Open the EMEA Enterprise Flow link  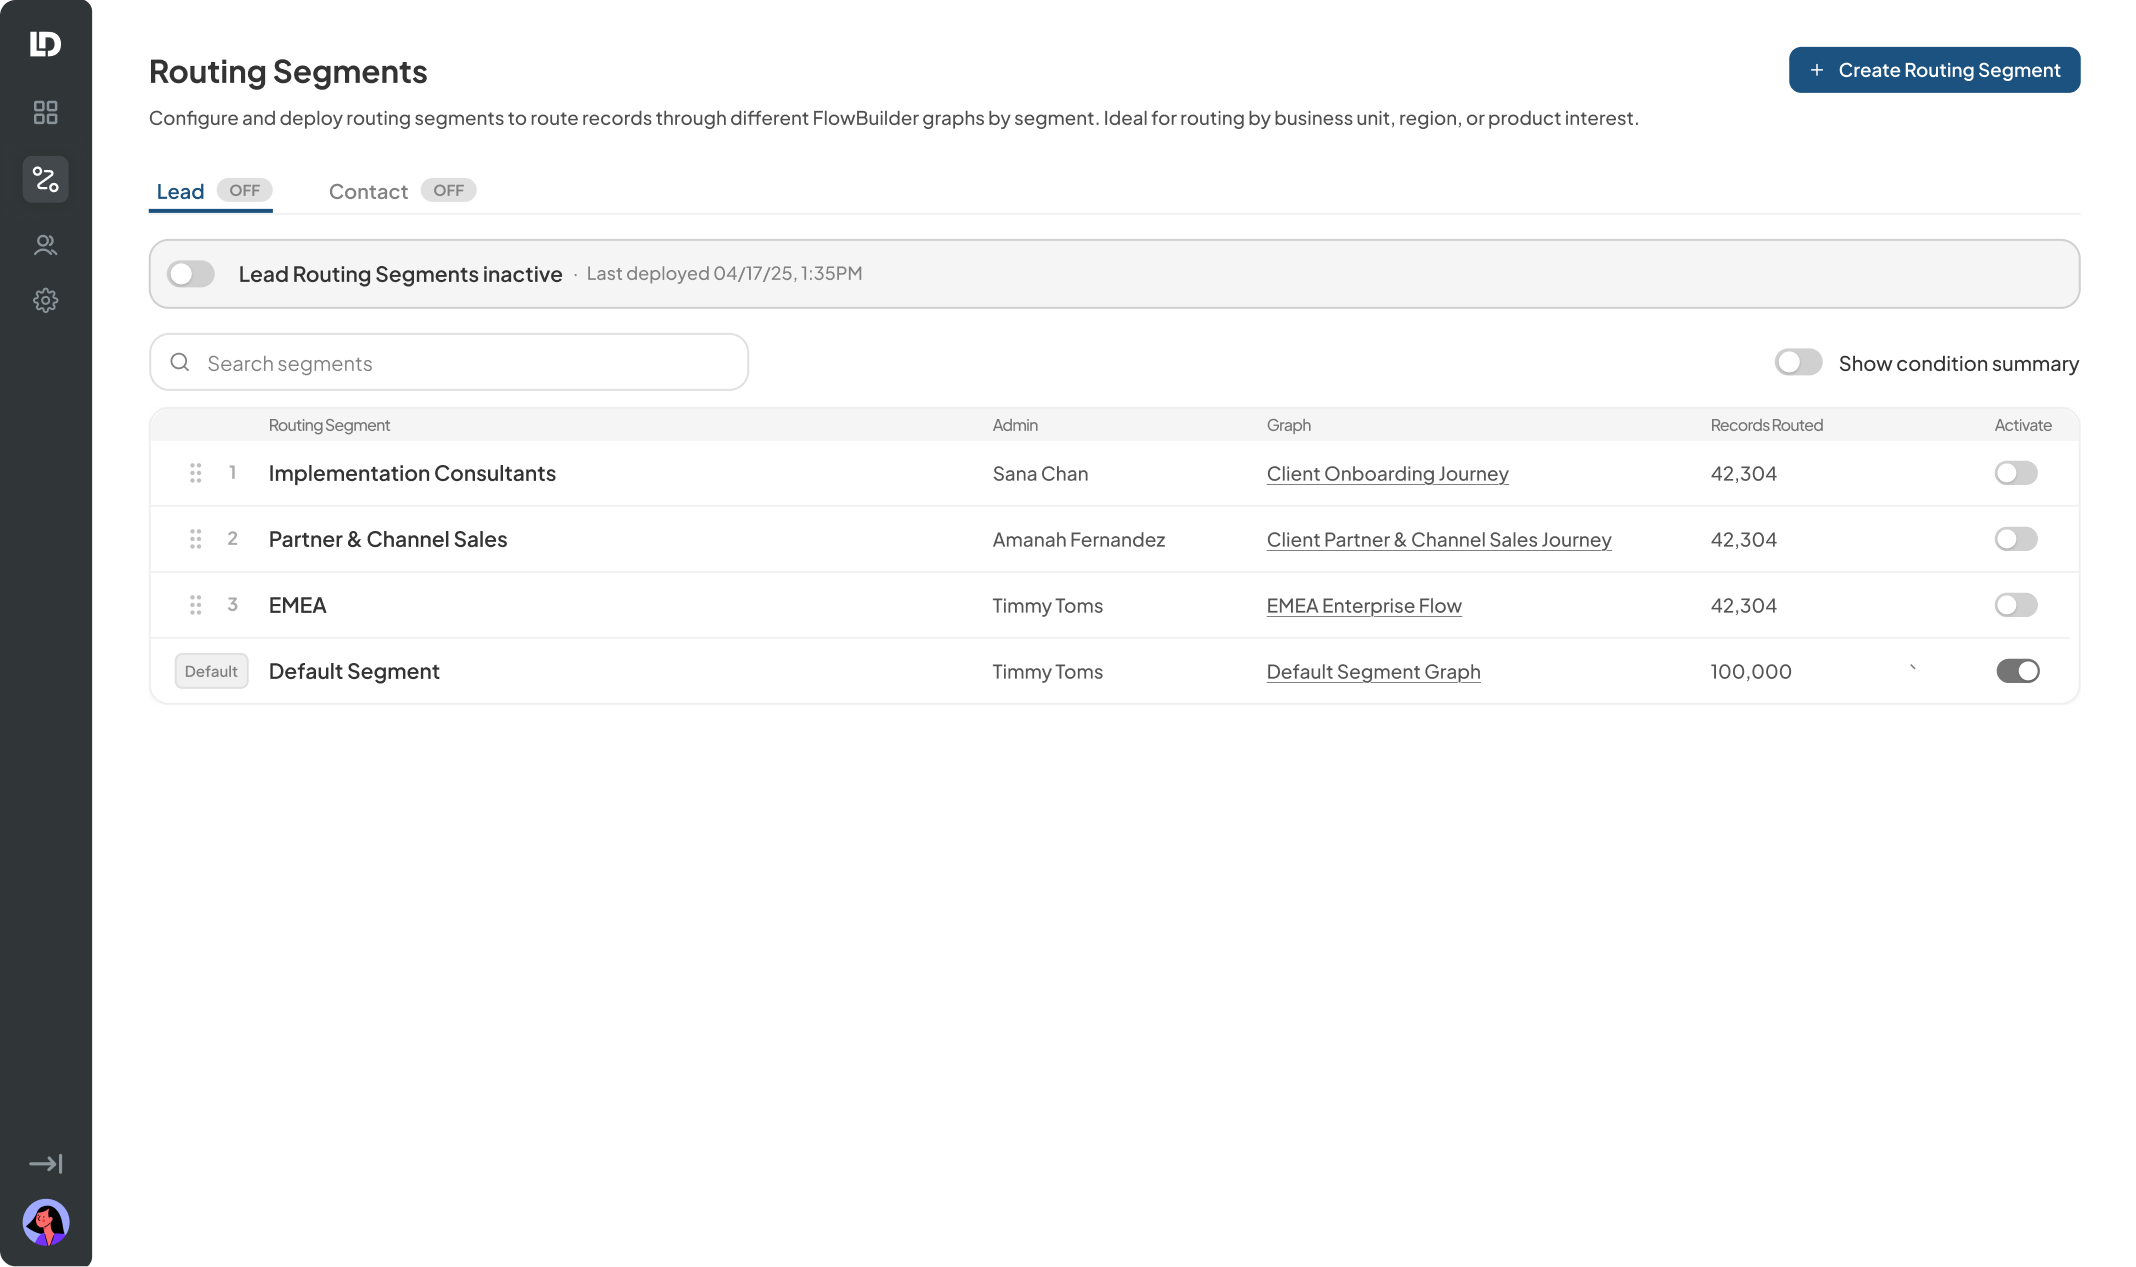(1364, 606)
